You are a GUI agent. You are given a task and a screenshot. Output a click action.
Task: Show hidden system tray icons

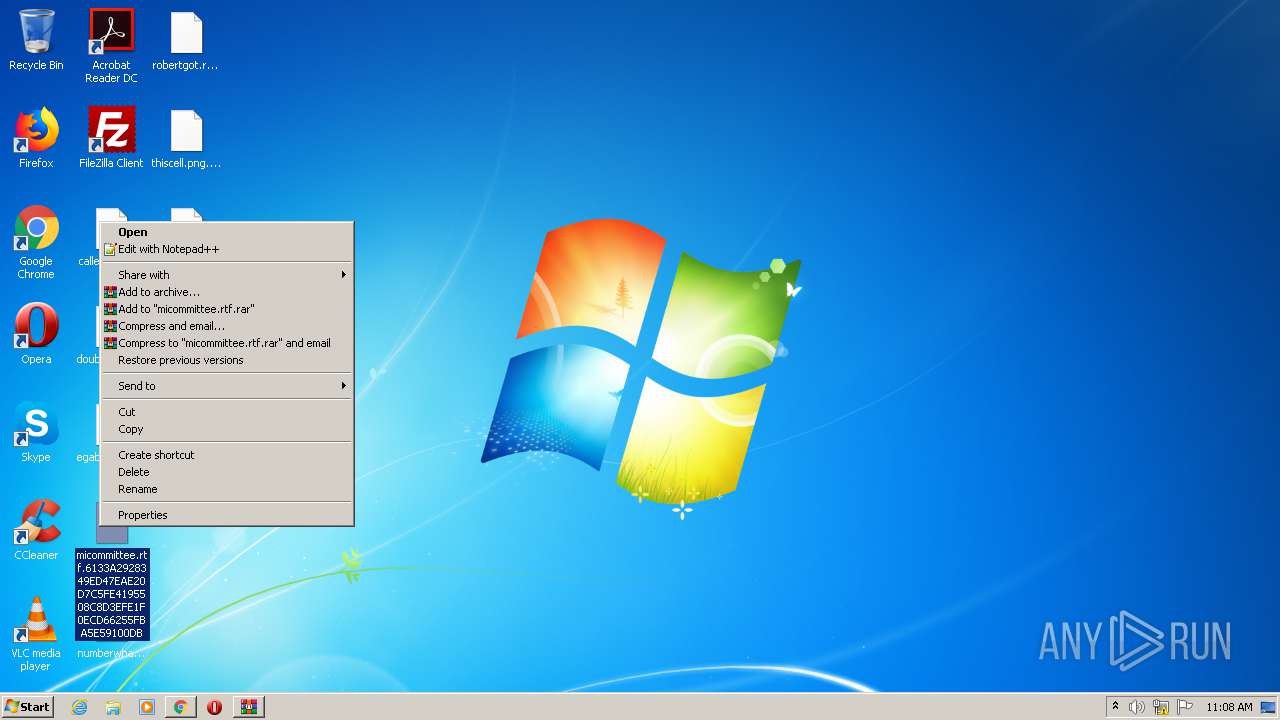[1115, 707]
